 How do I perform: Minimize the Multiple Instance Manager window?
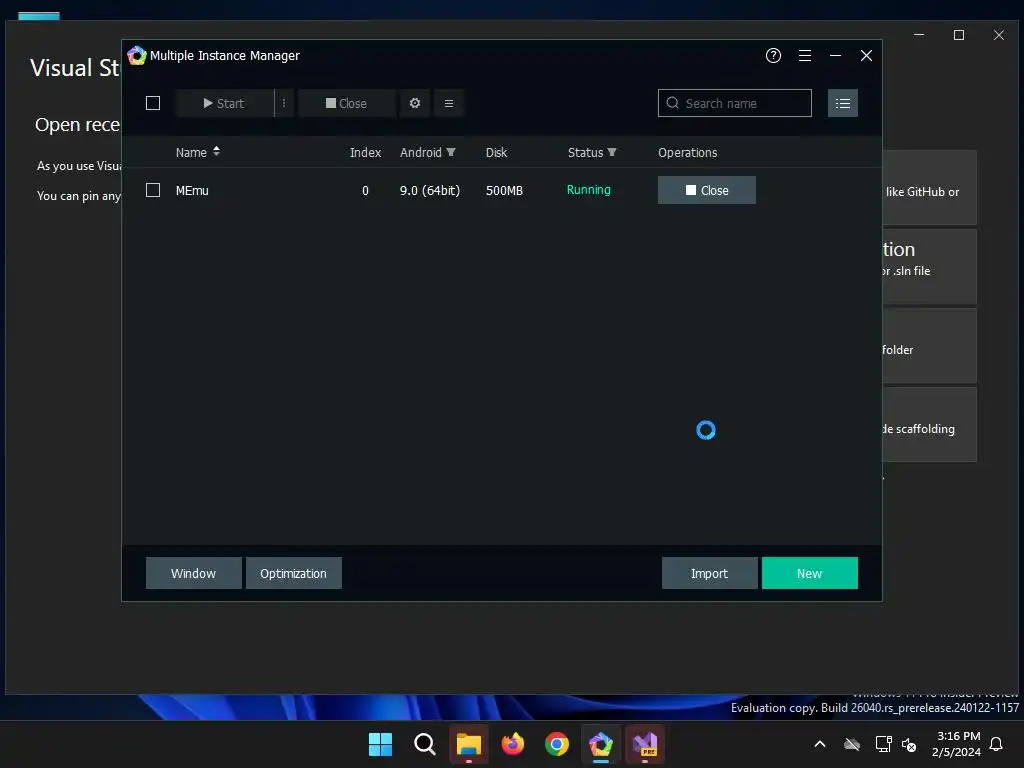(x=835, y=56)
